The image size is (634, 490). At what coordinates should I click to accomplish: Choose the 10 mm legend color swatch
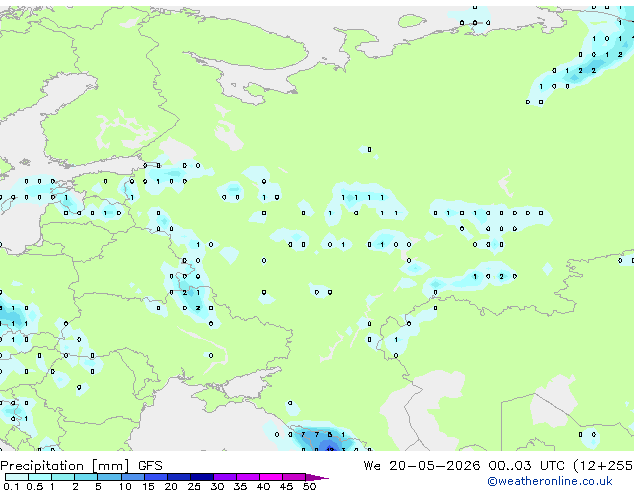pos(132,477)
